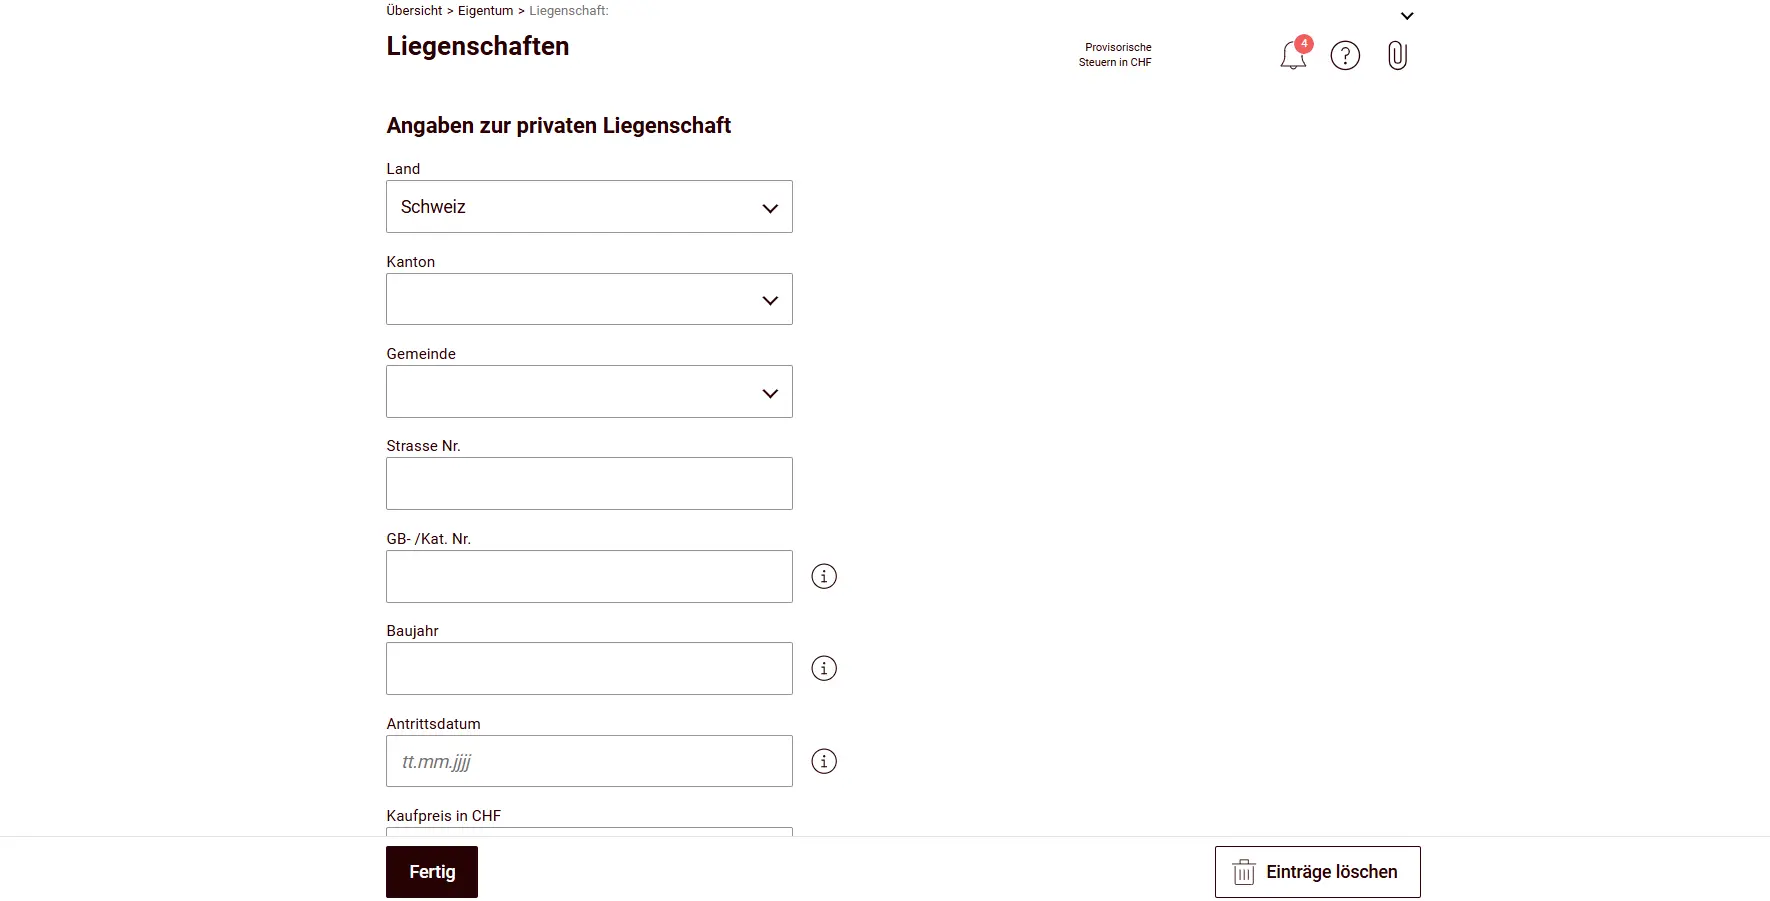
Task: Open the paperclip attachments icon
Action: [1397, 55]
